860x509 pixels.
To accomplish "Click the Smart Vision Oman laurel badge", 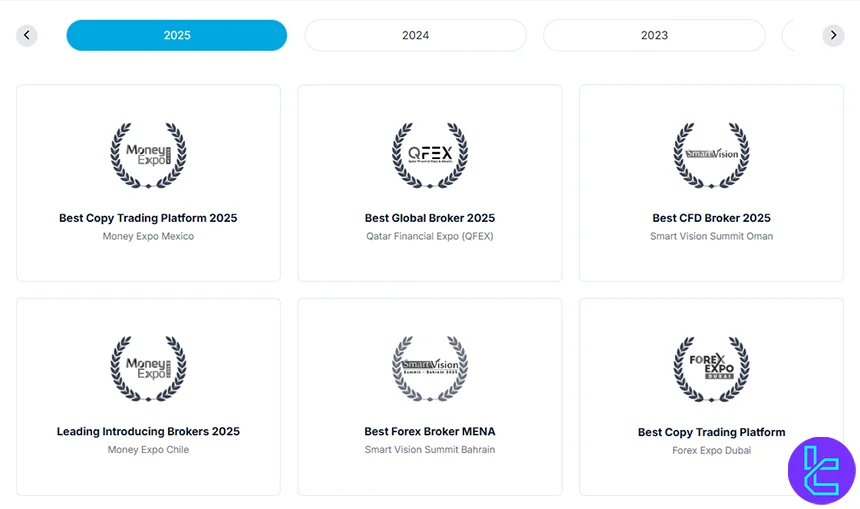I will (x=711, y=155).
